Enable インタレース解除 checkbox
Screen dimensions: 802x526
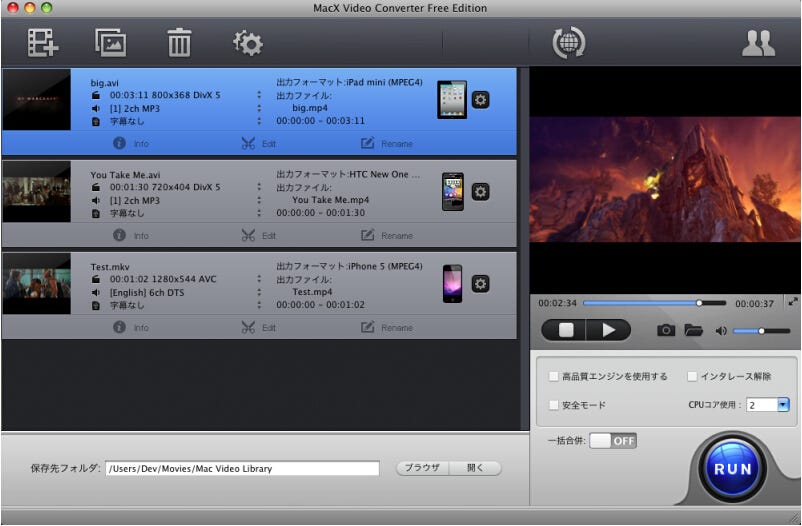click(x=692, y=377)
